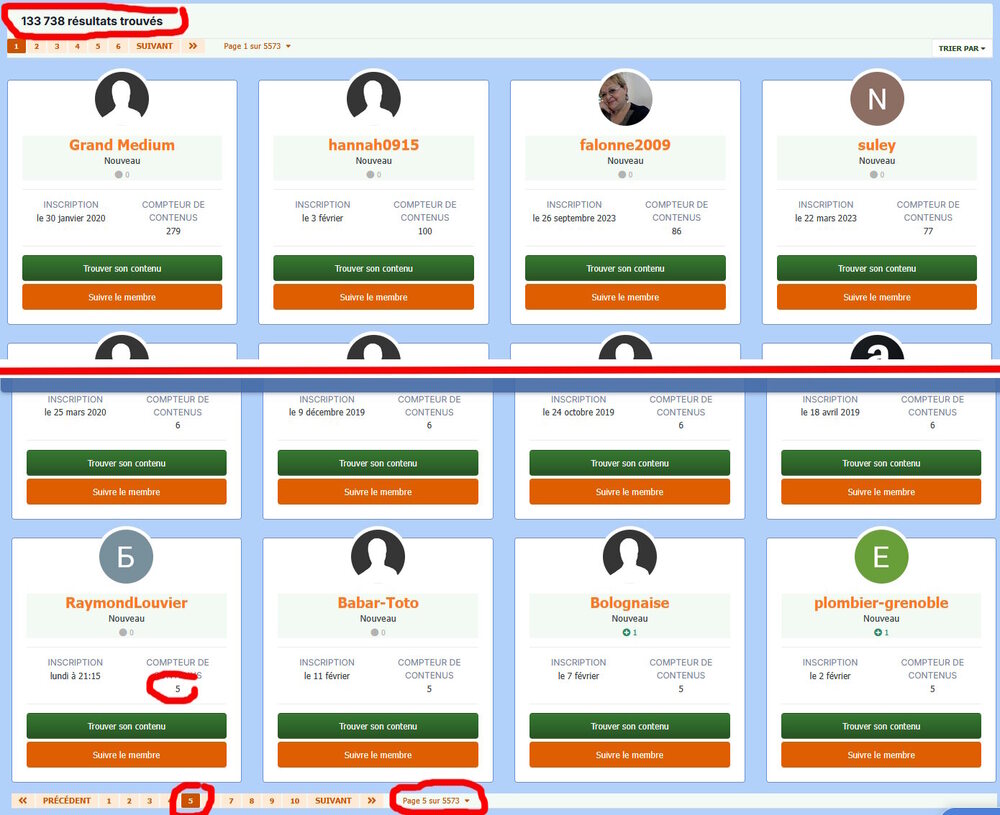Click the PRÉCÉDENT pagination button
The width and height of the screenshot is (1000, 815).
coord(66,801)
